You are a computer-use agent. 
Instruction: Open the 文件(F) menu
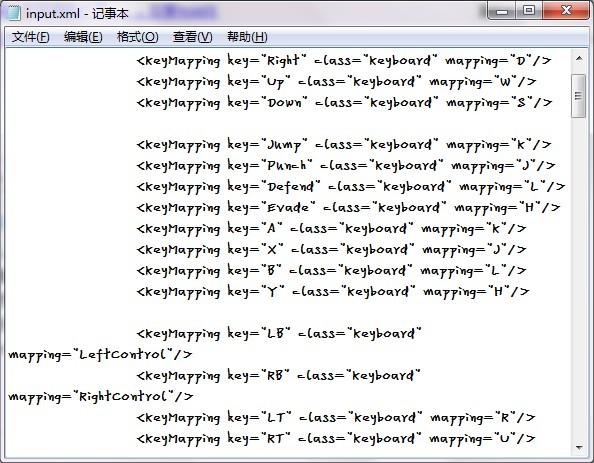pyautogui.click(x=30, y=37)
